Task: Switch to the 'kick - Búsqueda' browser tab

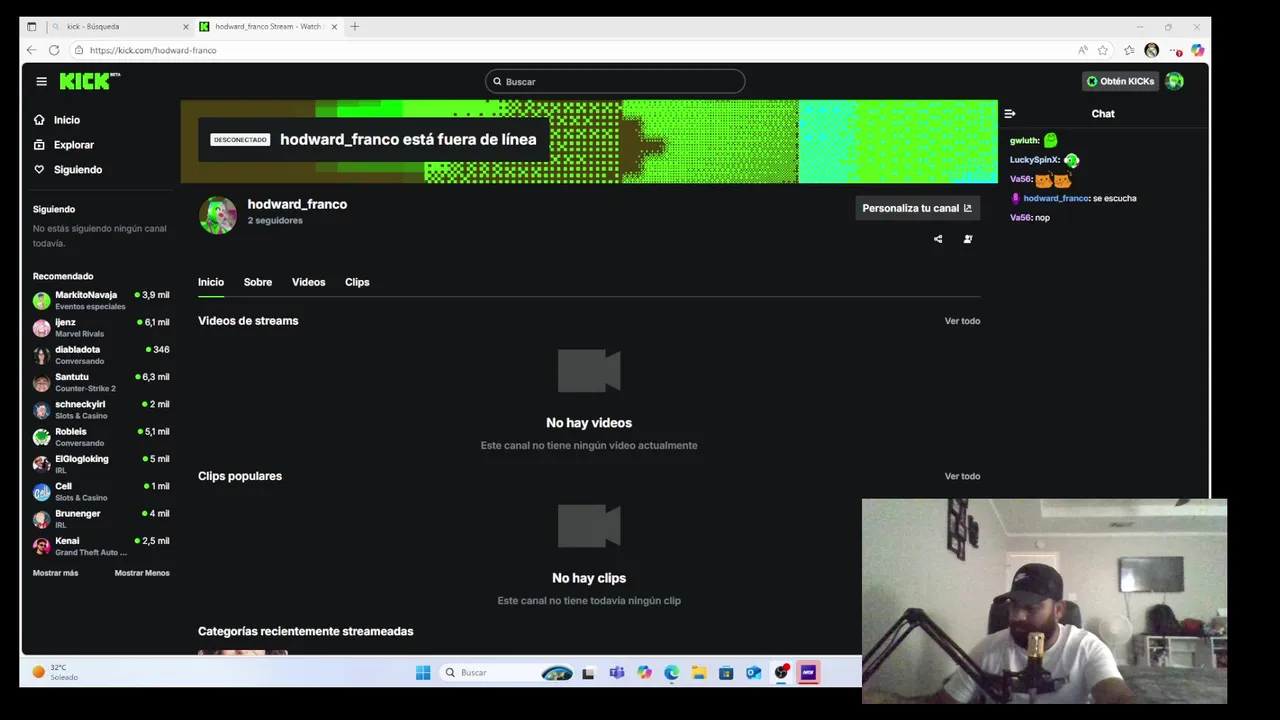Action: click(120, 27)
